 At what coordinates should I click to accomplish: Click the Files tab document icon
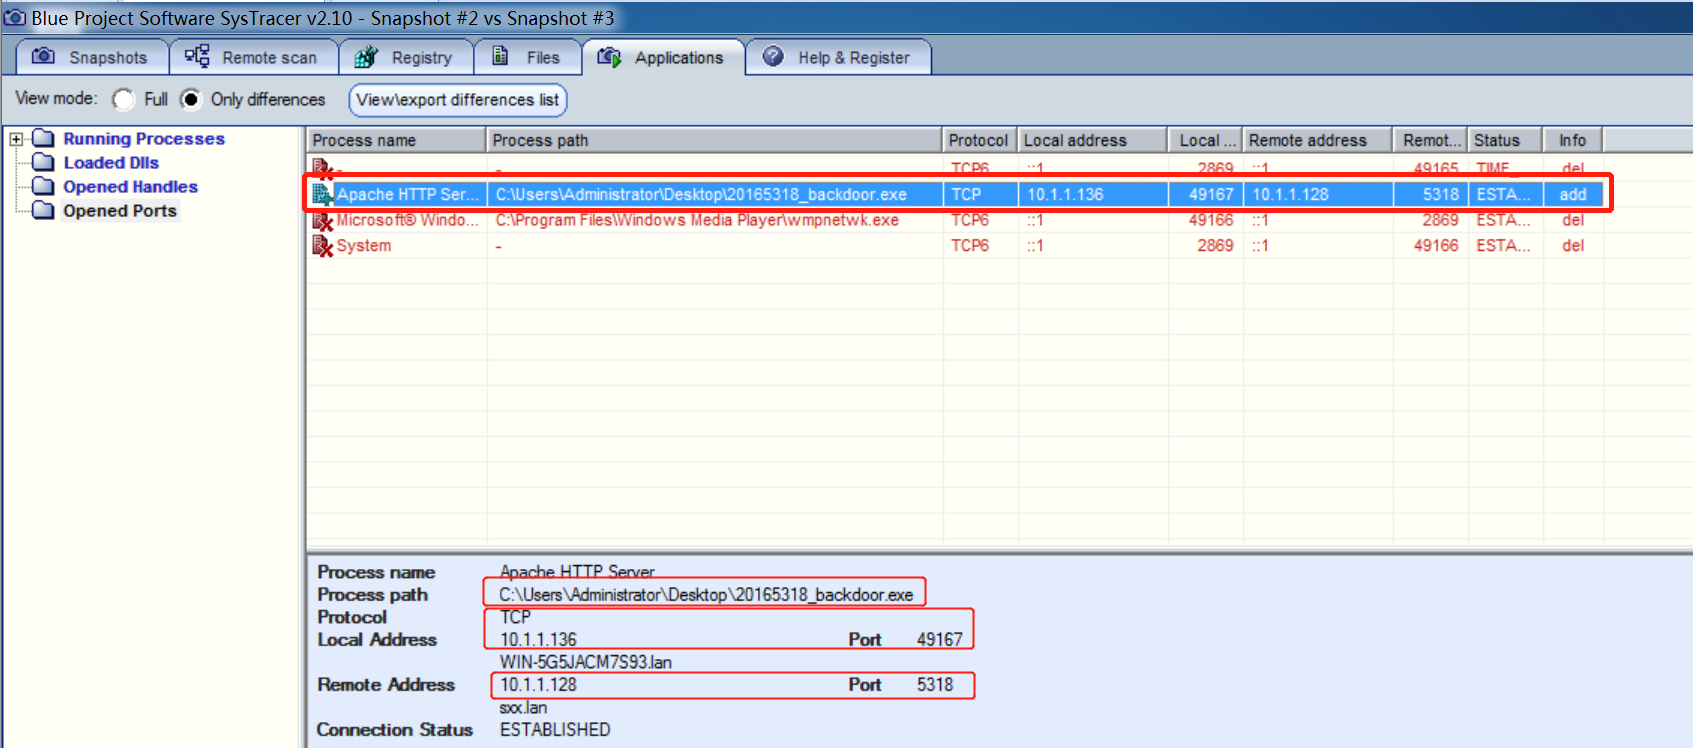click(x=500, y=56)
